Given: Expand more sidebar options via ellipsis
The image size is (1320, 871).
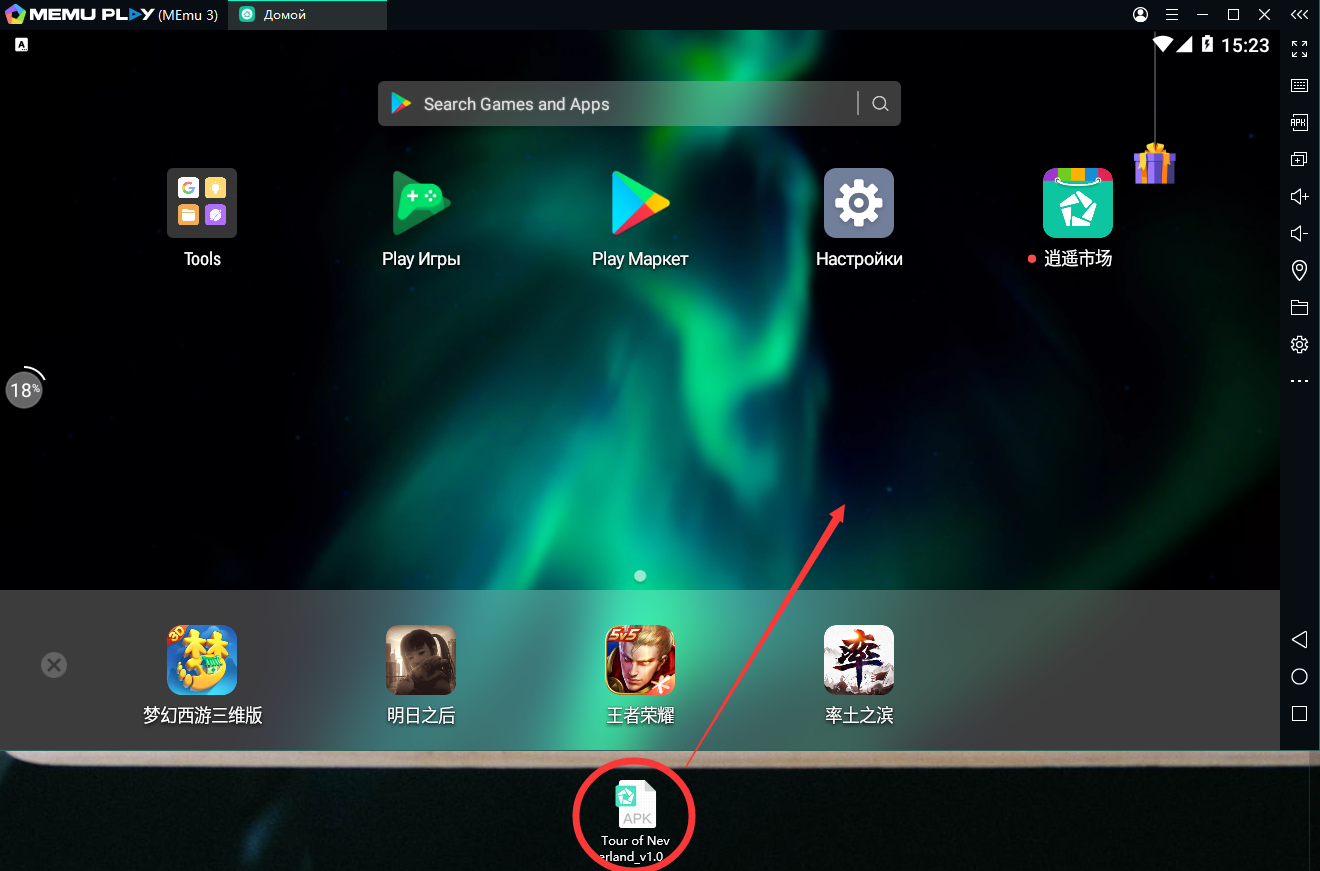Looking at the screenshot, I should (1299, 380).
